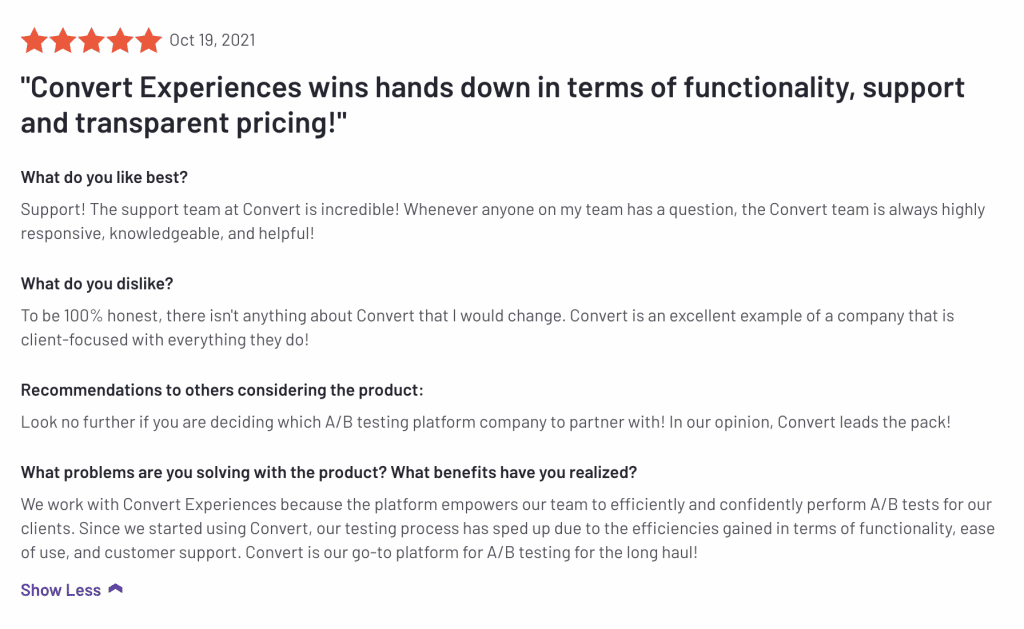
Task: Select the 'What do you dislike?' heading
Action: click(97, 284)
